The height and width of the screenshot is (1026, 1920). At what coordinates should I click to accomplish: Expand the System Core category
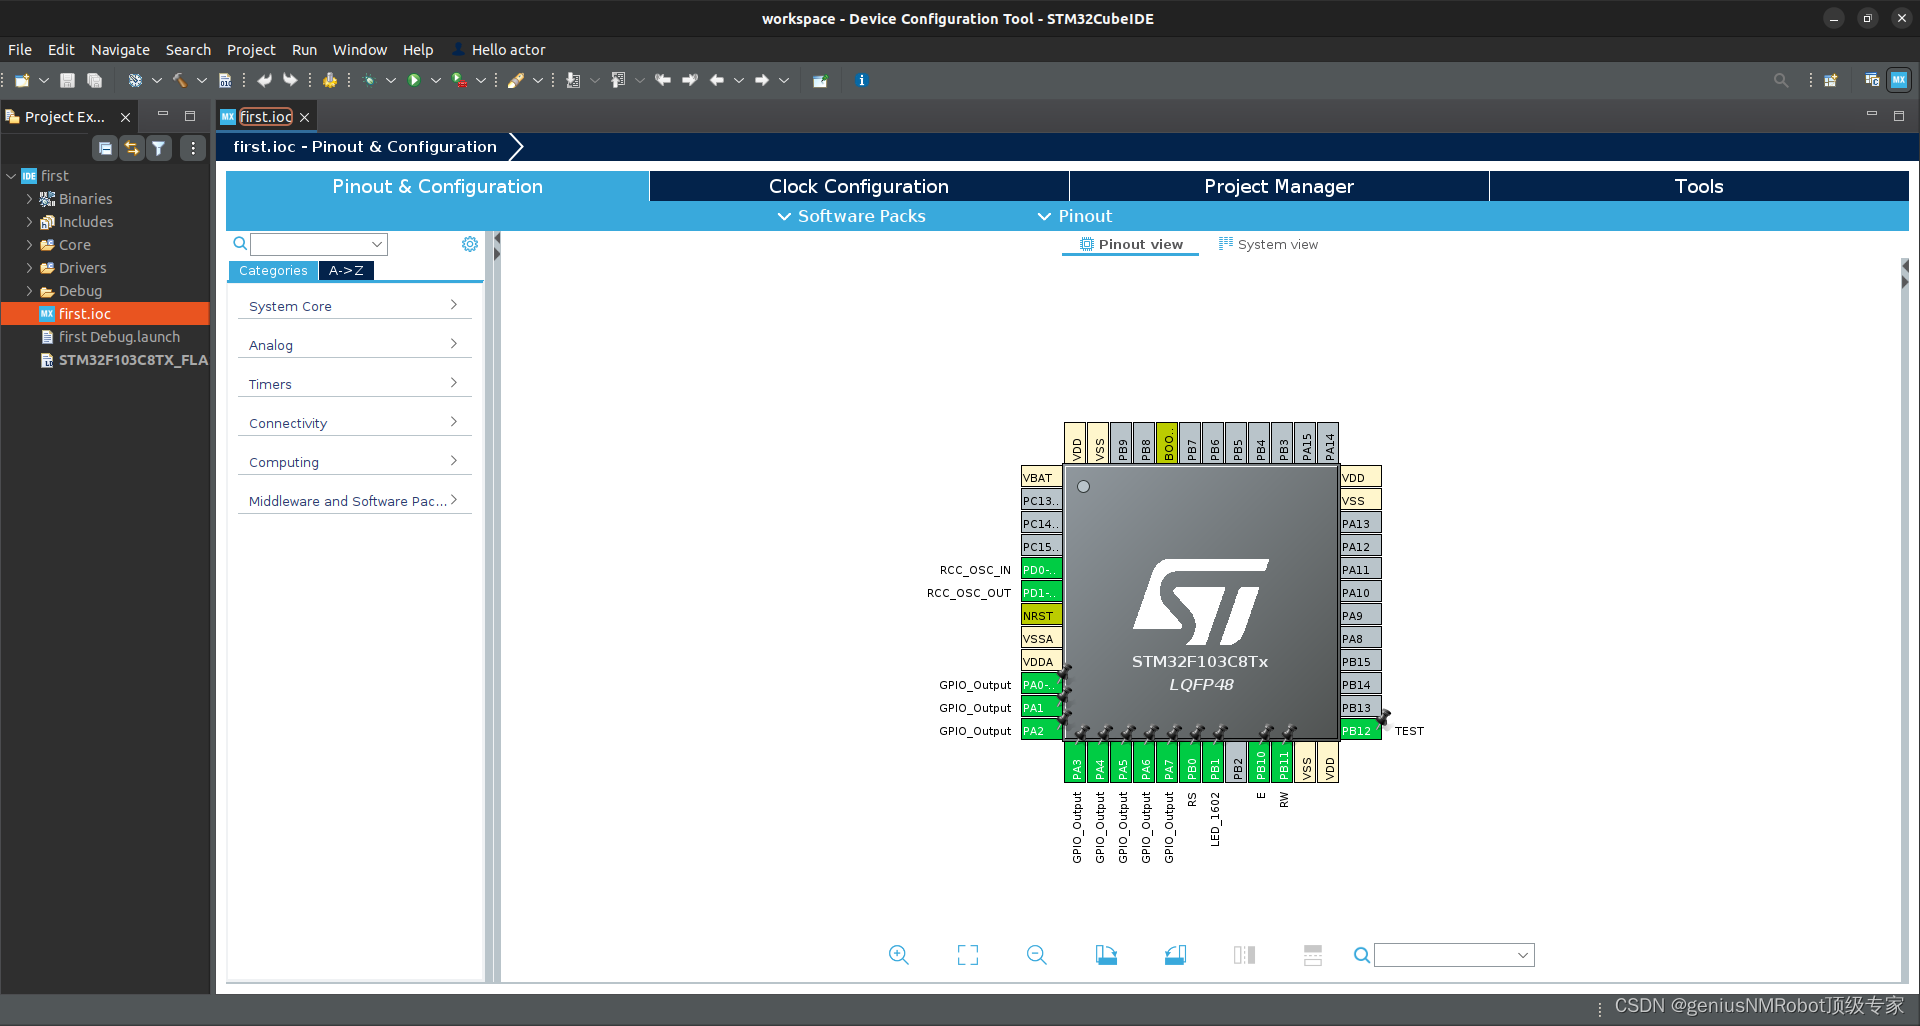(x=353, y=305)
